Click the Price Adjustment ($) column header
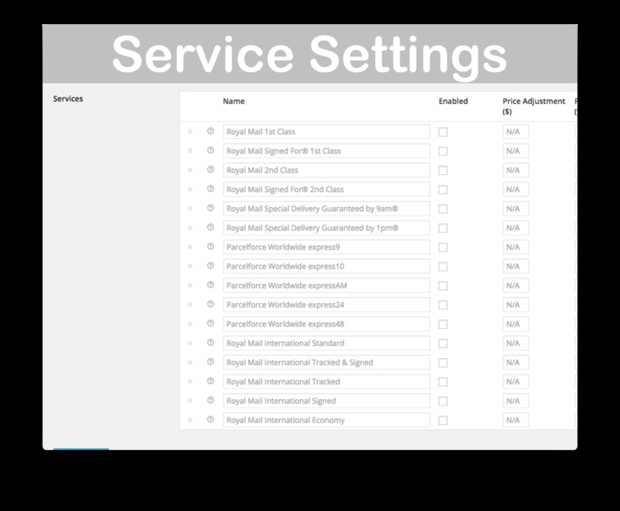620x511 pixels. (534, 106)
